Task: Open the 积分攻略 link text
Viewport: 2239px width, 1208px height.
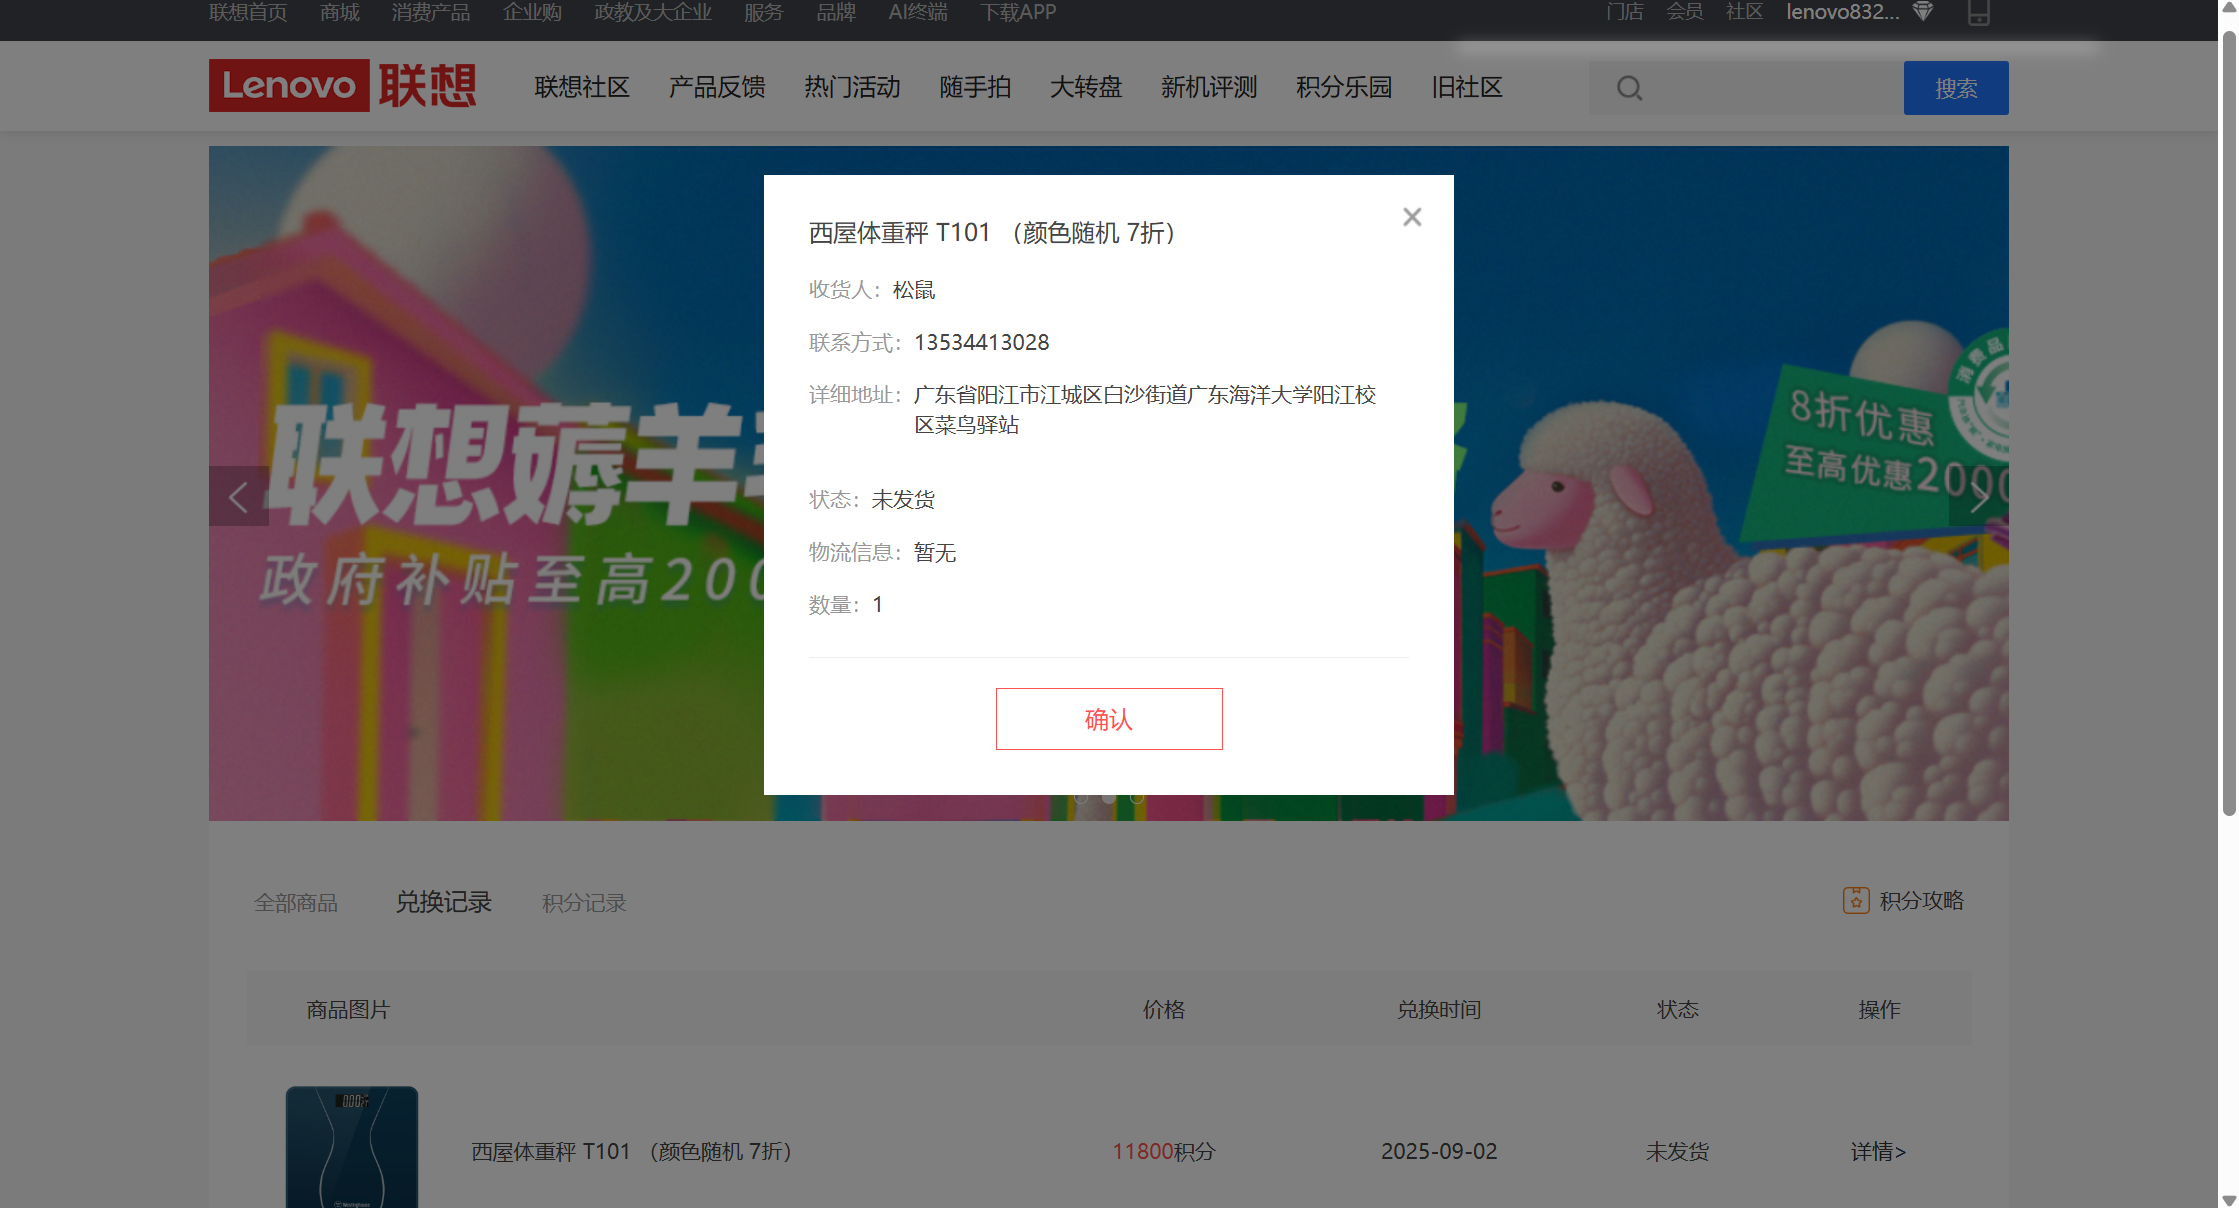Action: [1922, 901]
